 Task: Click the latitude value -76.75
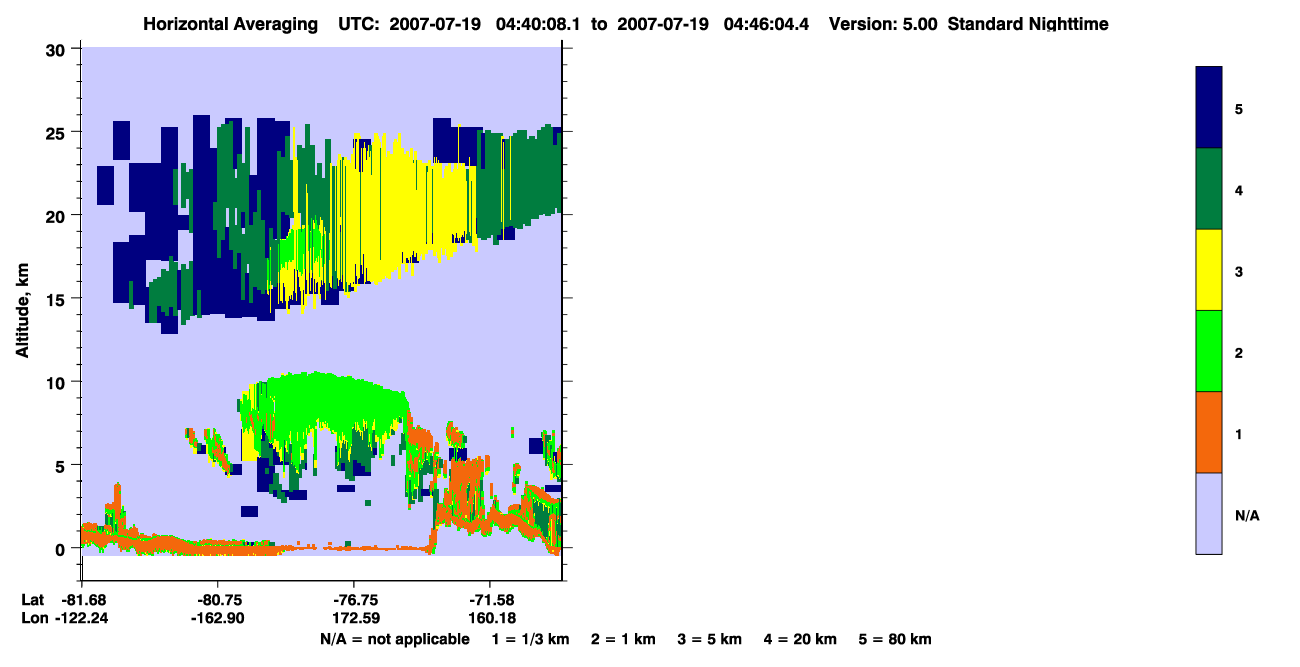coord(354,600)
